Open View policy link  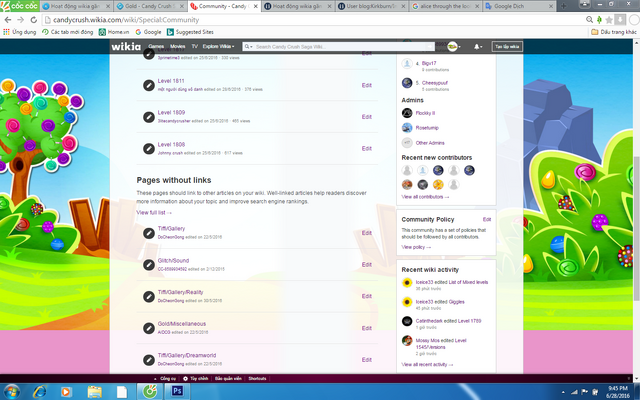click(416, 247)
